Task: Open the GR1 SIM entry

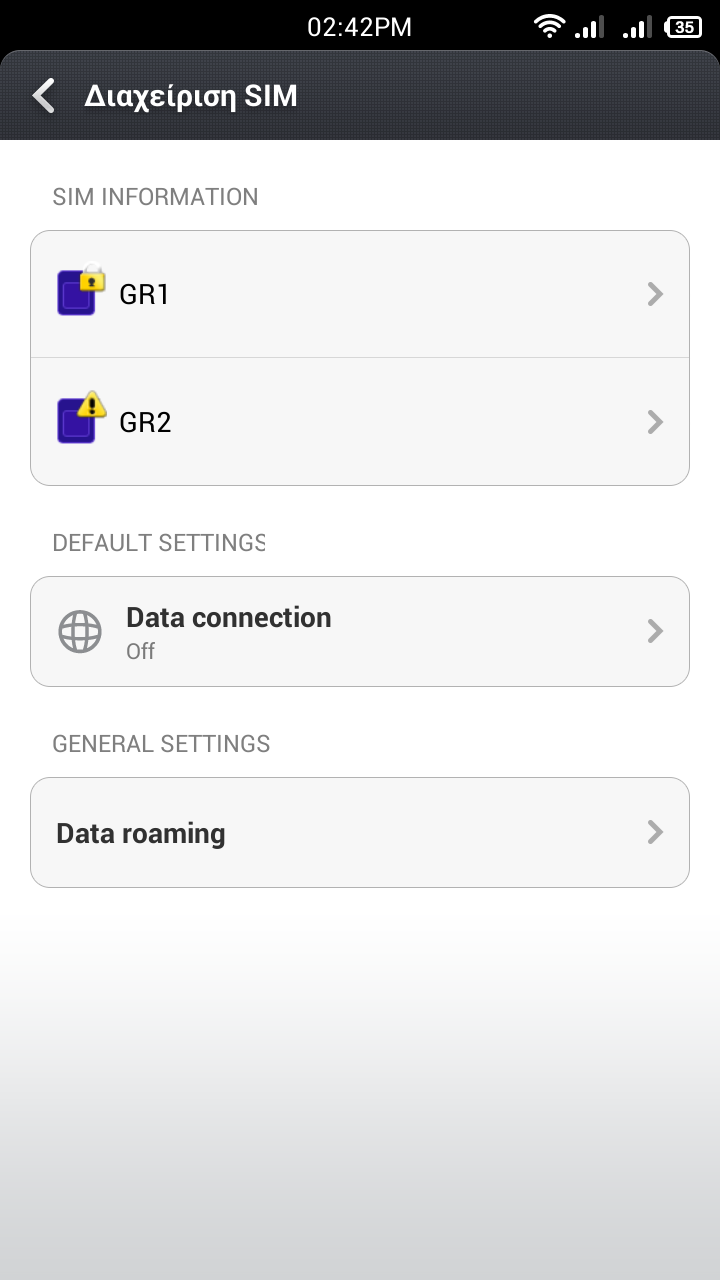Action: click(360, 294)
